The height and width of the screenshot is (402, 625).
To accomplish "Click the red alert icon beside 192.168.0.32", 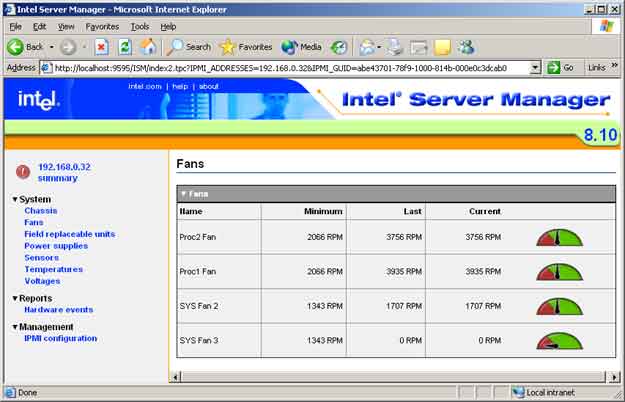I will (x=22, y=172).
